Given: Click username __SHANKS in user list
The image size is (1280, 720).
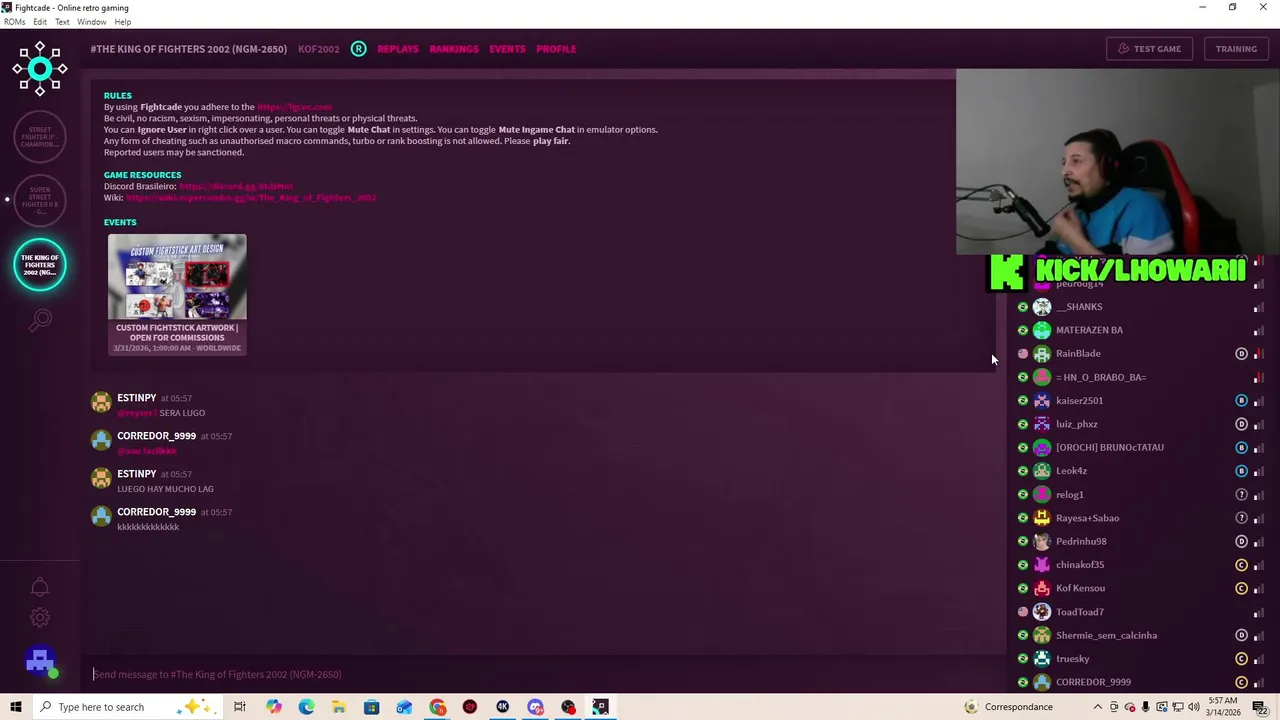Looking at the screenshot, I should [x=1079, y=307].
